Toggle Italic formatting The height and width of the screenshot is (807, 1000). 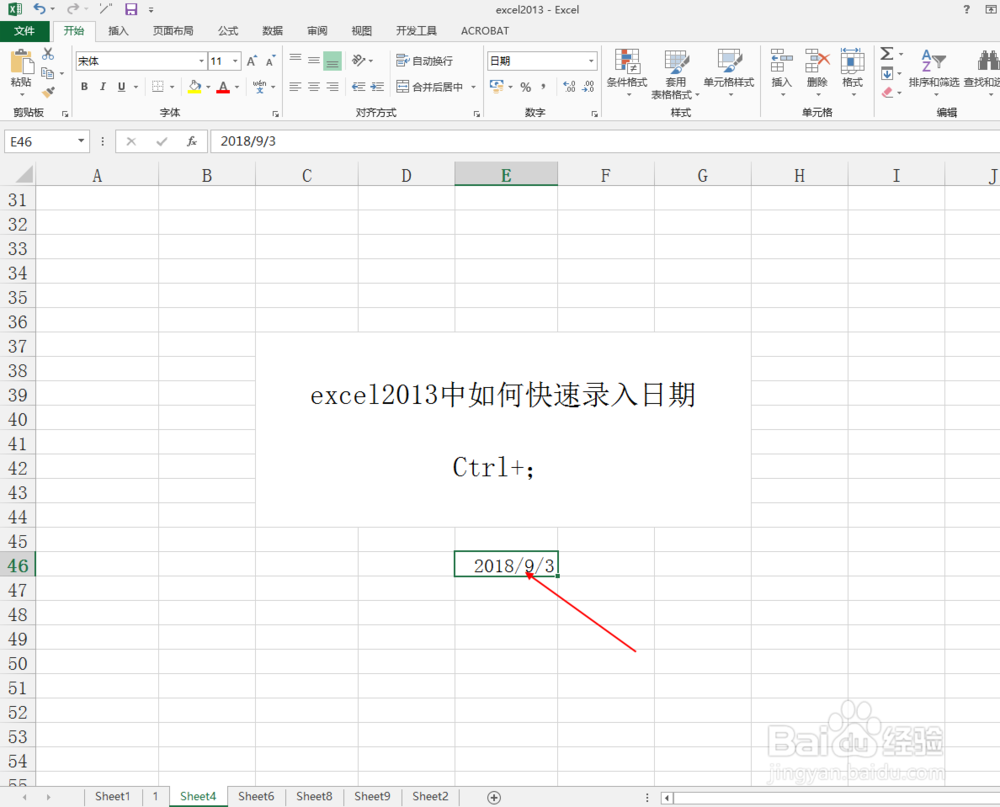pyautogui.click(x=103, y=87)
